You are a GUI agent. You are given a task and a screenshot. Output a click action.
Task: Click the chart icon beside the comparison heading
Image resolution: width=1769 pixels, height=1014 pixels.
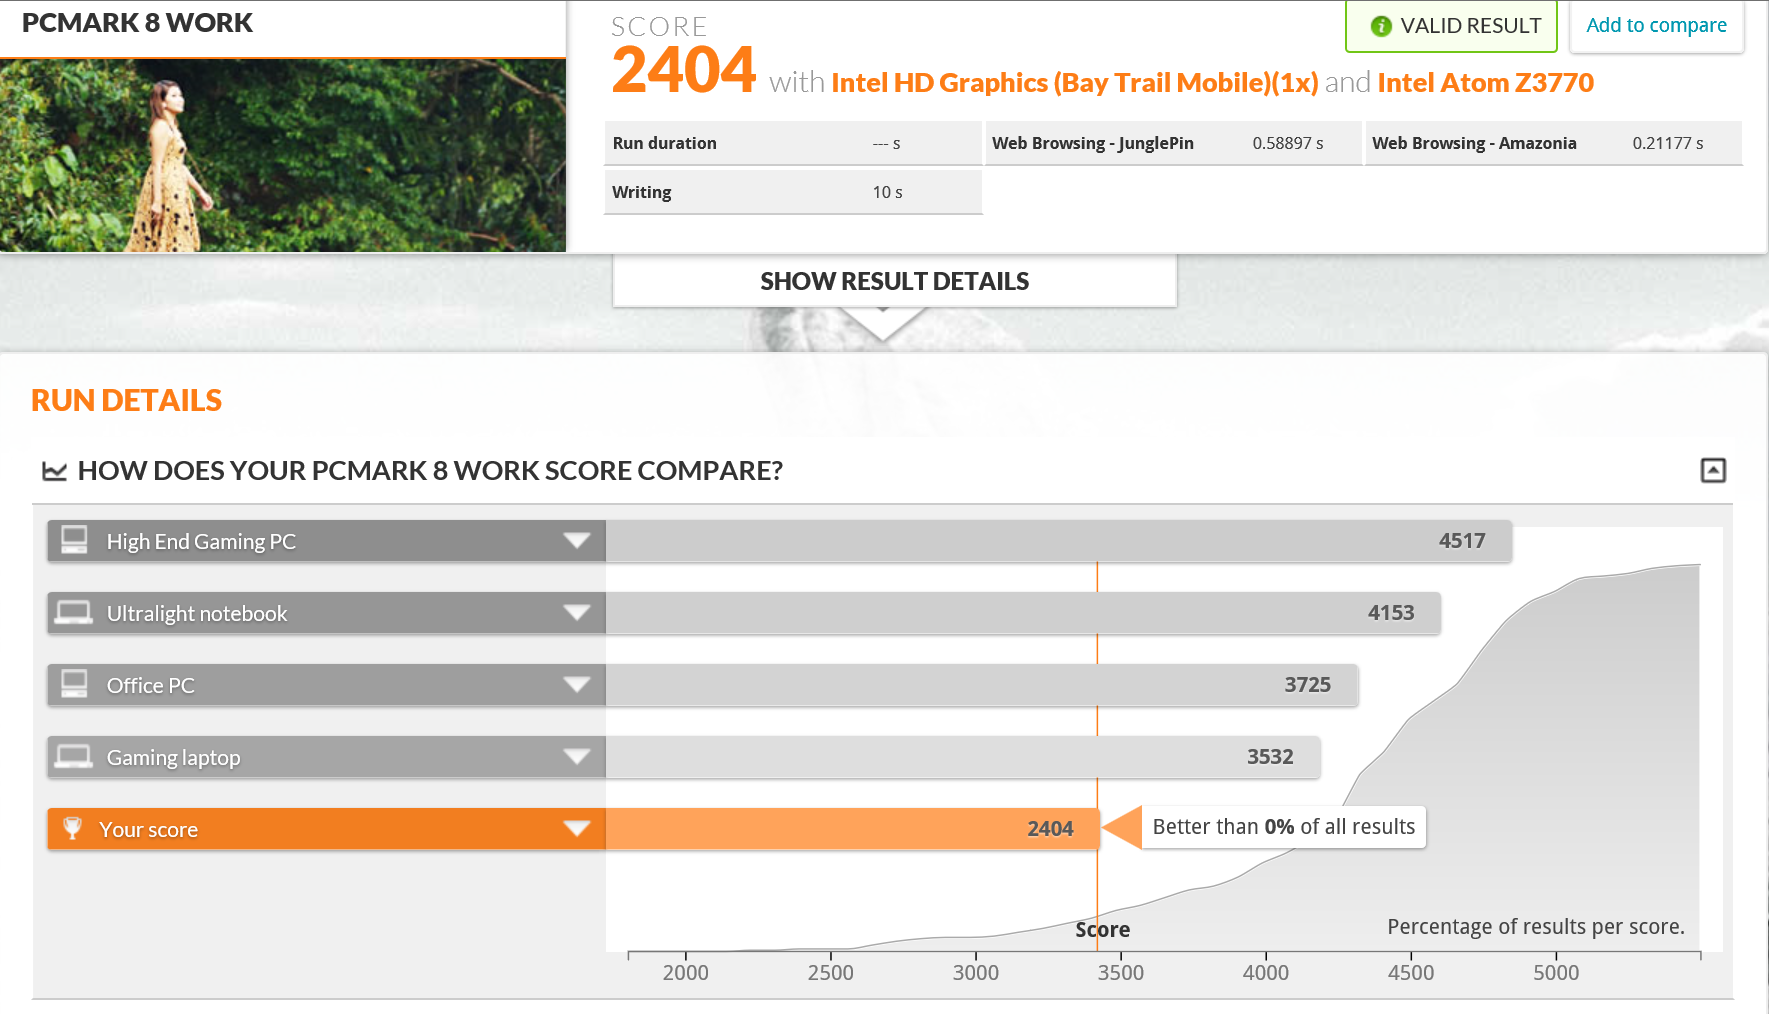click(54, 470)
